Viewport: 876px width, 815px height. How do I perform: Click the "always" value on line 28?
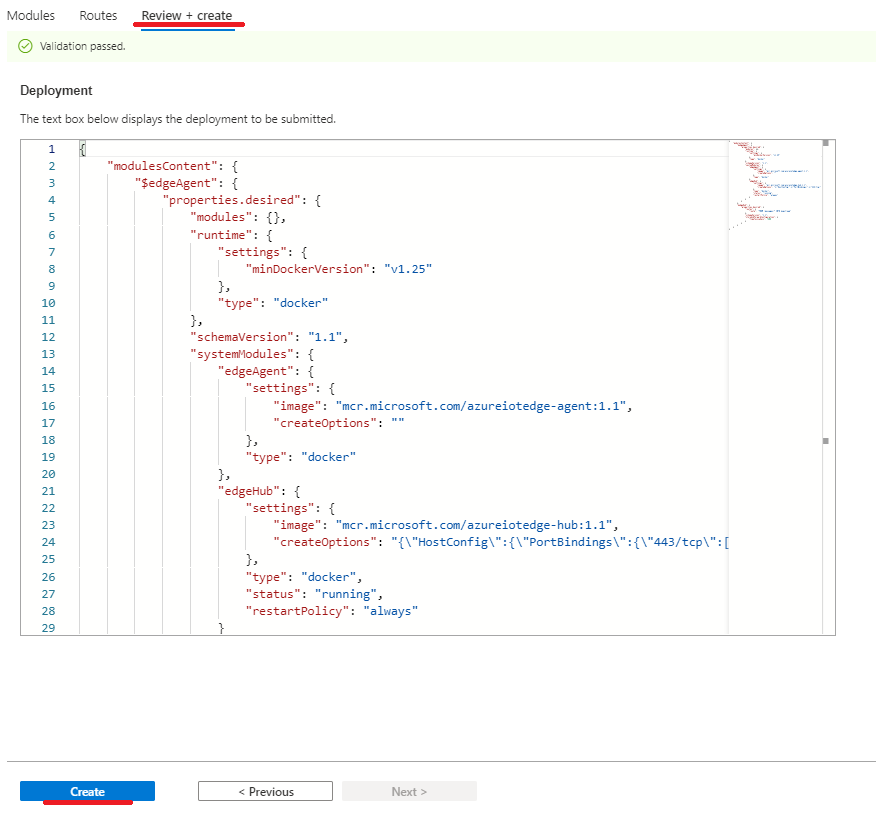(x=391, y=611)
